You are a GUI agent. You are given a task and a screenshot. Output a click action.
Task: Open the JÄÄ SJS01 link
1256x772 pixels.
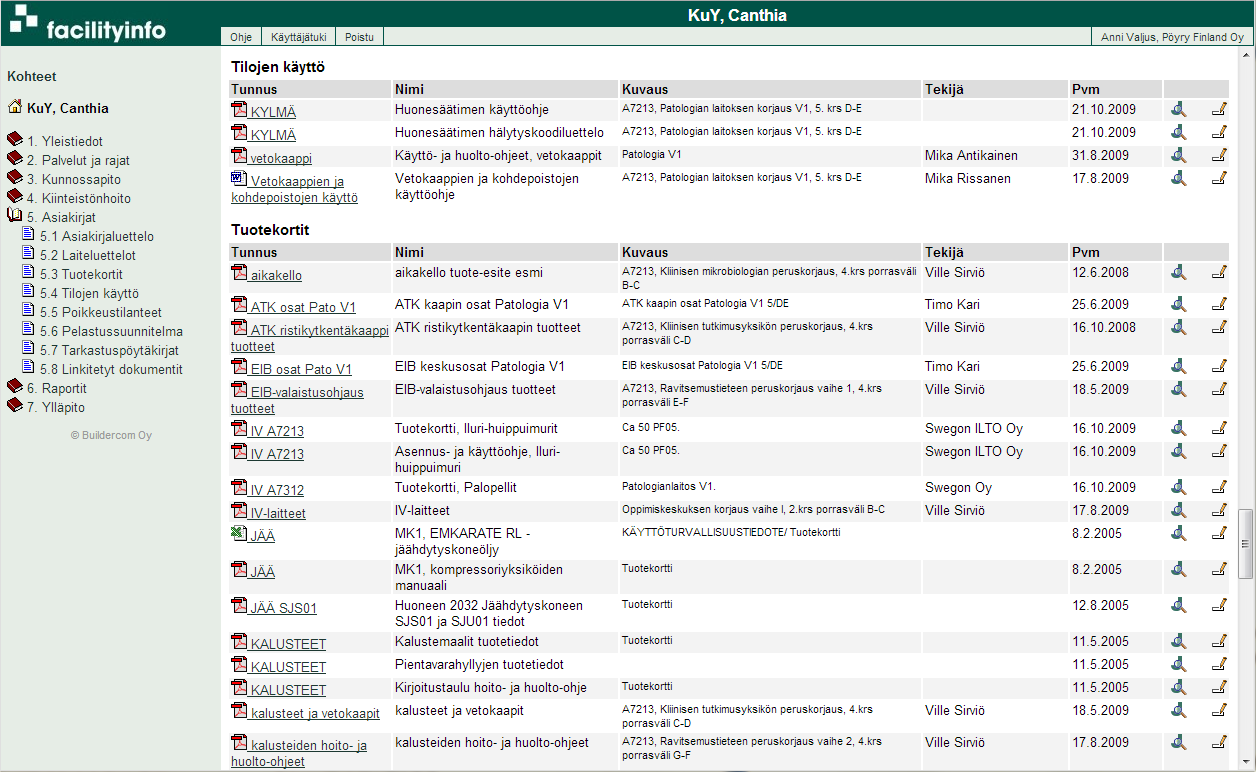(283, 608)
